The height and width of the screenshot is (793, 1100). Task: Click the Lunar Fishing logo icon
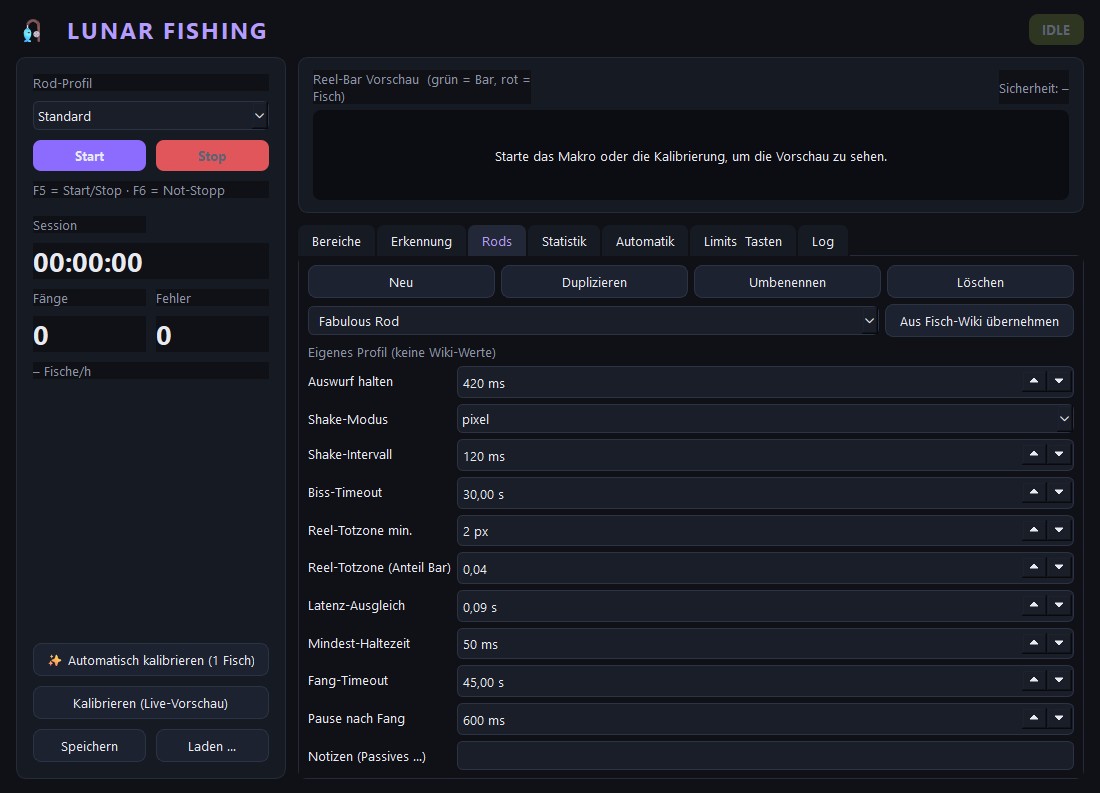coord(32,31)
